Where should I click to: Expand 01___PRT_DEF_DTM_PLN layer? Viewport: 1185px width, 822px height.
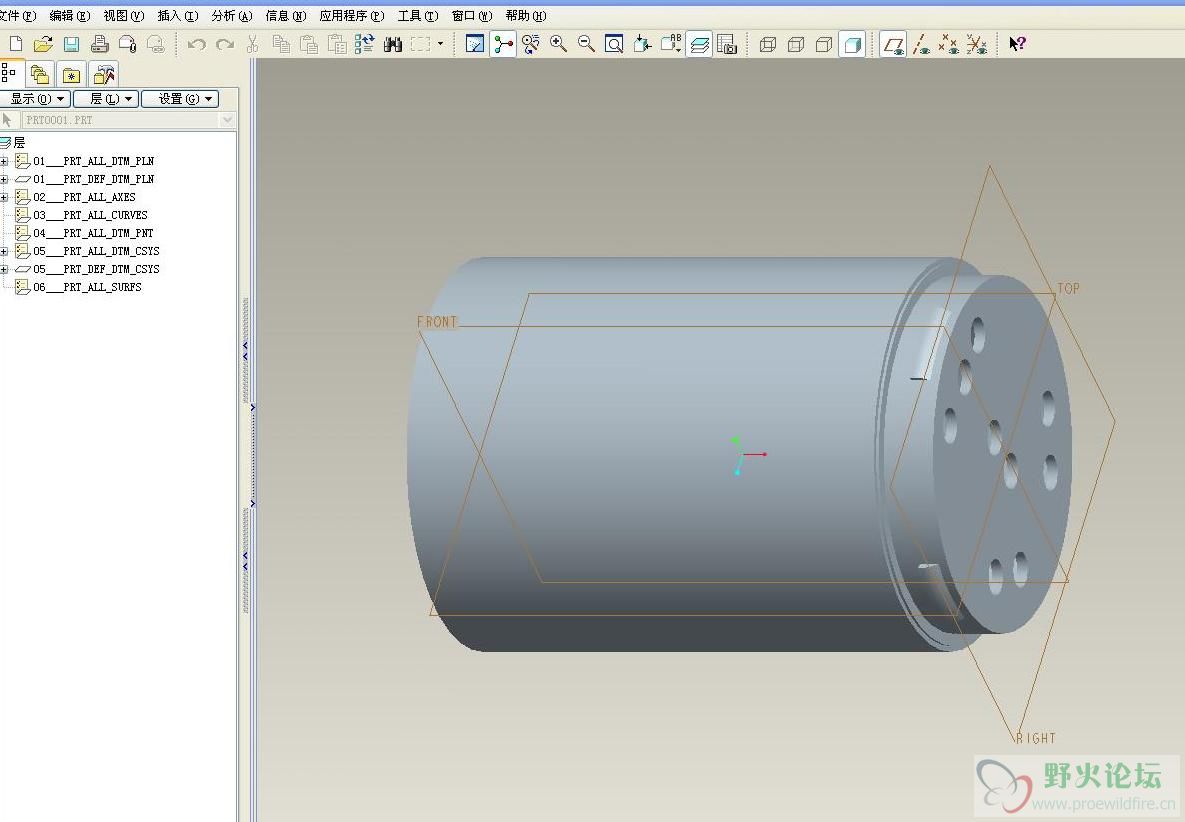coord(4,179)
